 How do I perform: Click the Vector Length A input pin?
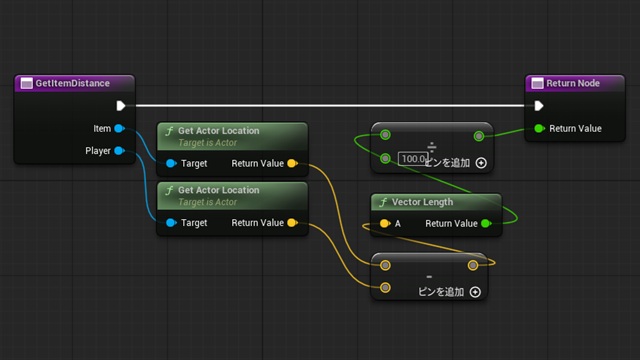click(x=384, y=223)
